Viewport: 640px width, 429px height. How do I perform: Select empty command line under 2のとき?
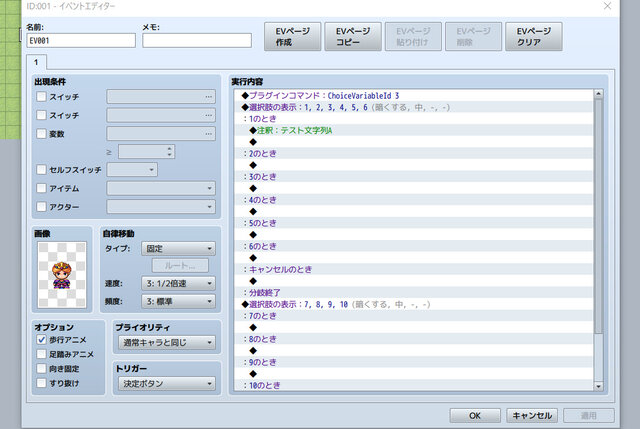click(414, 165)
